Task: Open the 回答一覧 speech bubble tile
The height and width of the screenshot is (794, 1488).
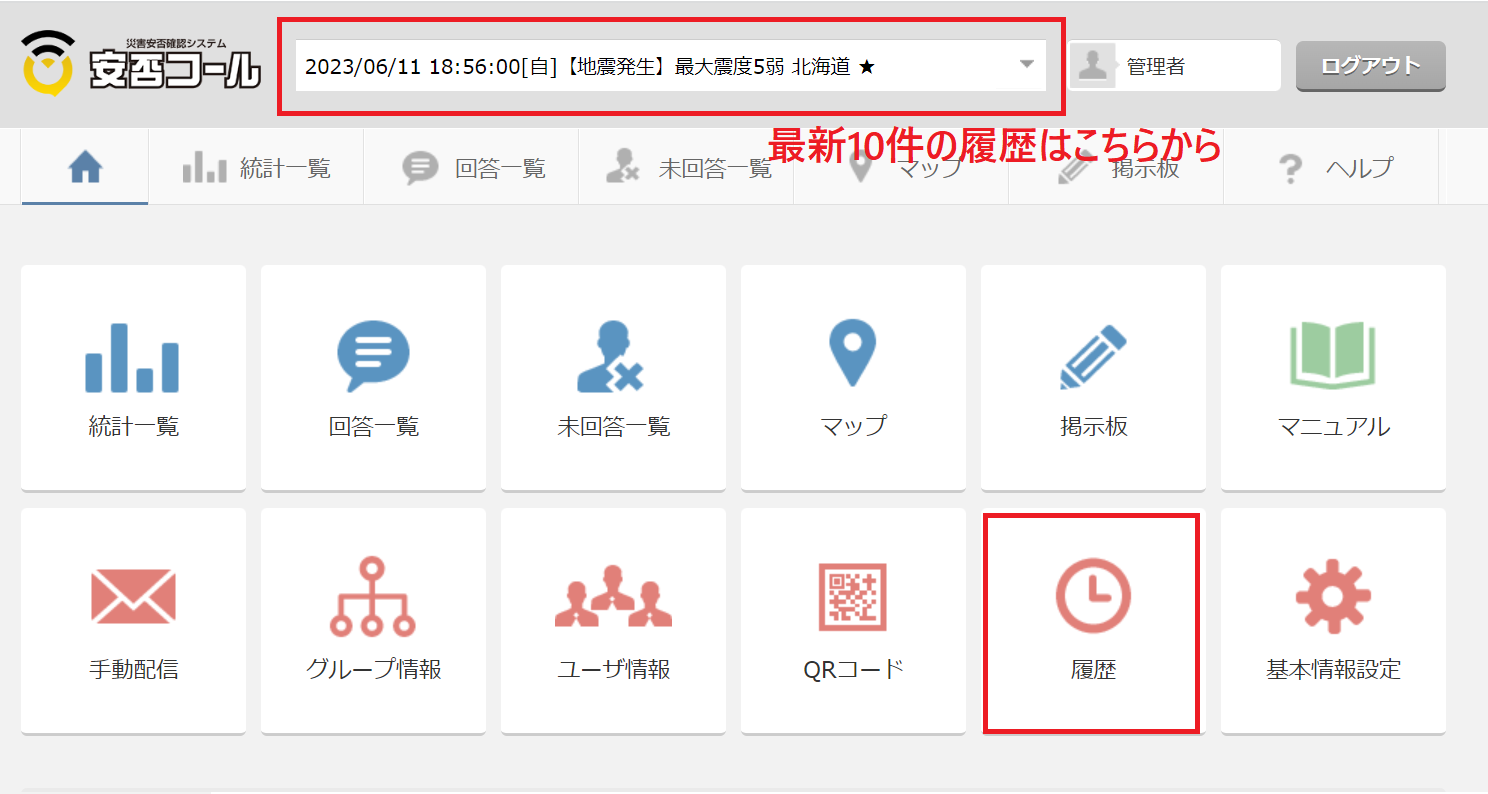Action: click(373, 378)
